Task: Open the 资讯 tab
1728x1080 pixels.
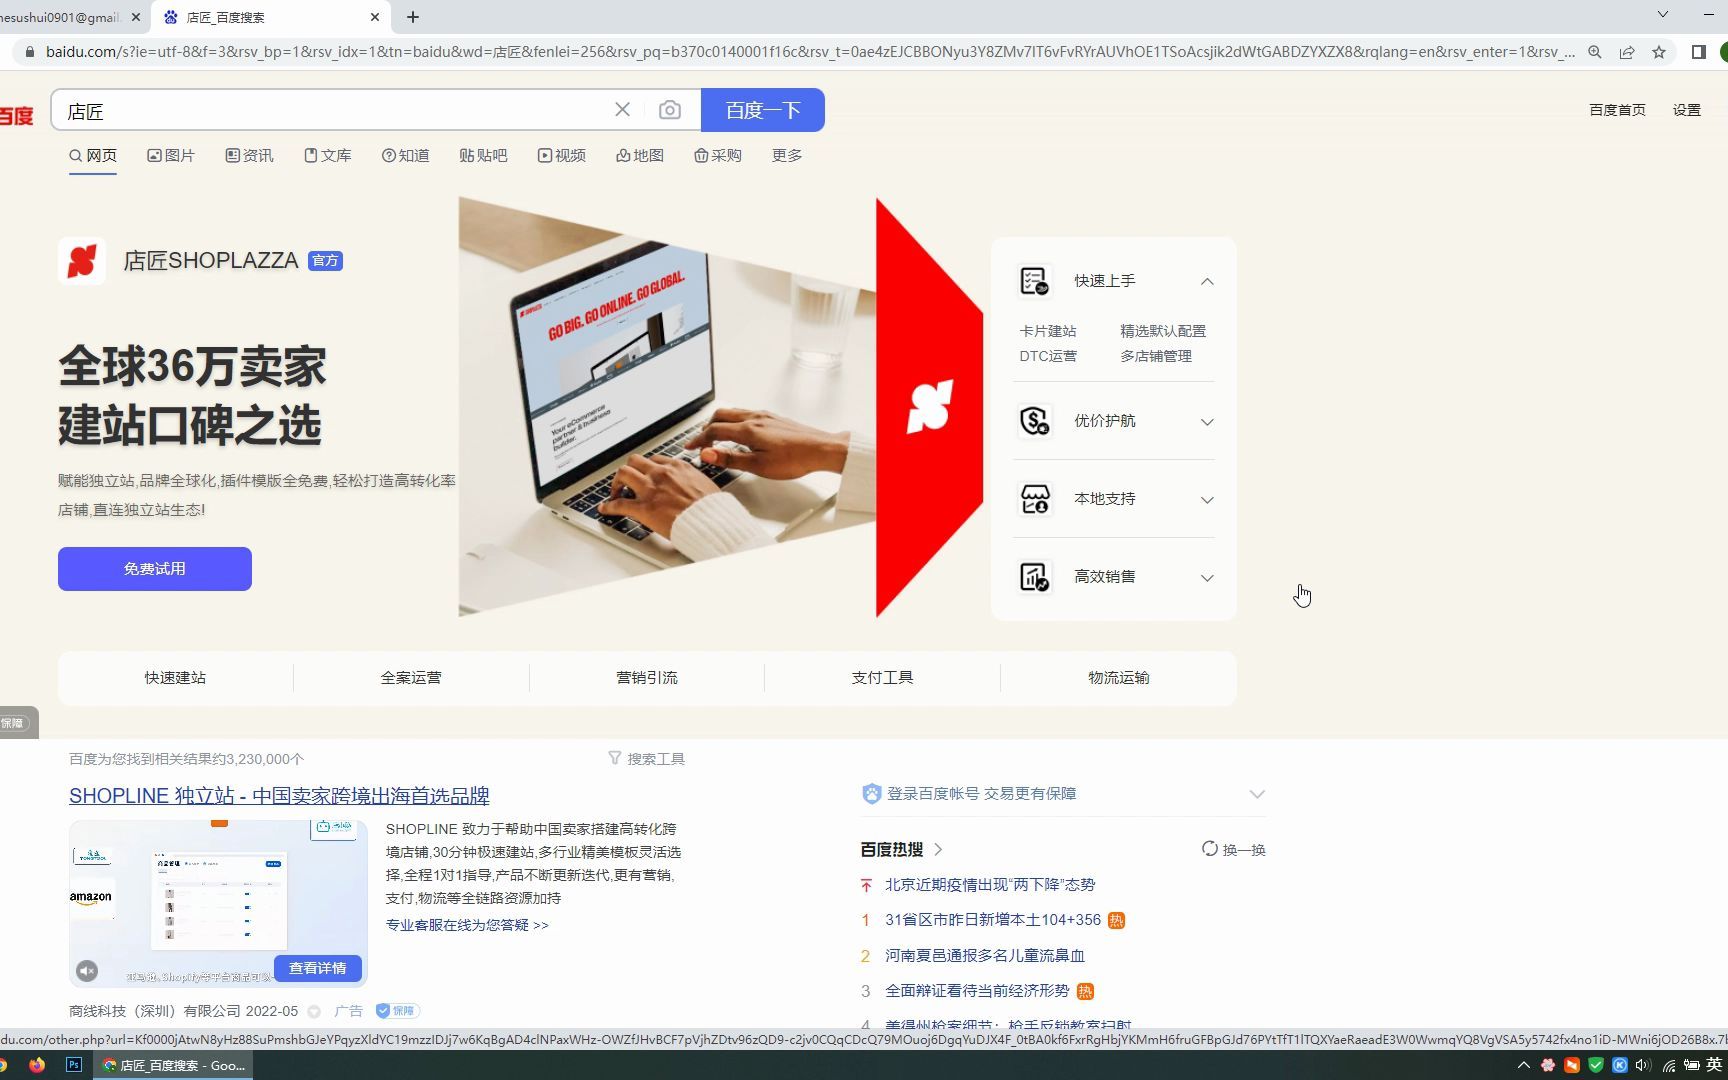Action: (249, 156)
